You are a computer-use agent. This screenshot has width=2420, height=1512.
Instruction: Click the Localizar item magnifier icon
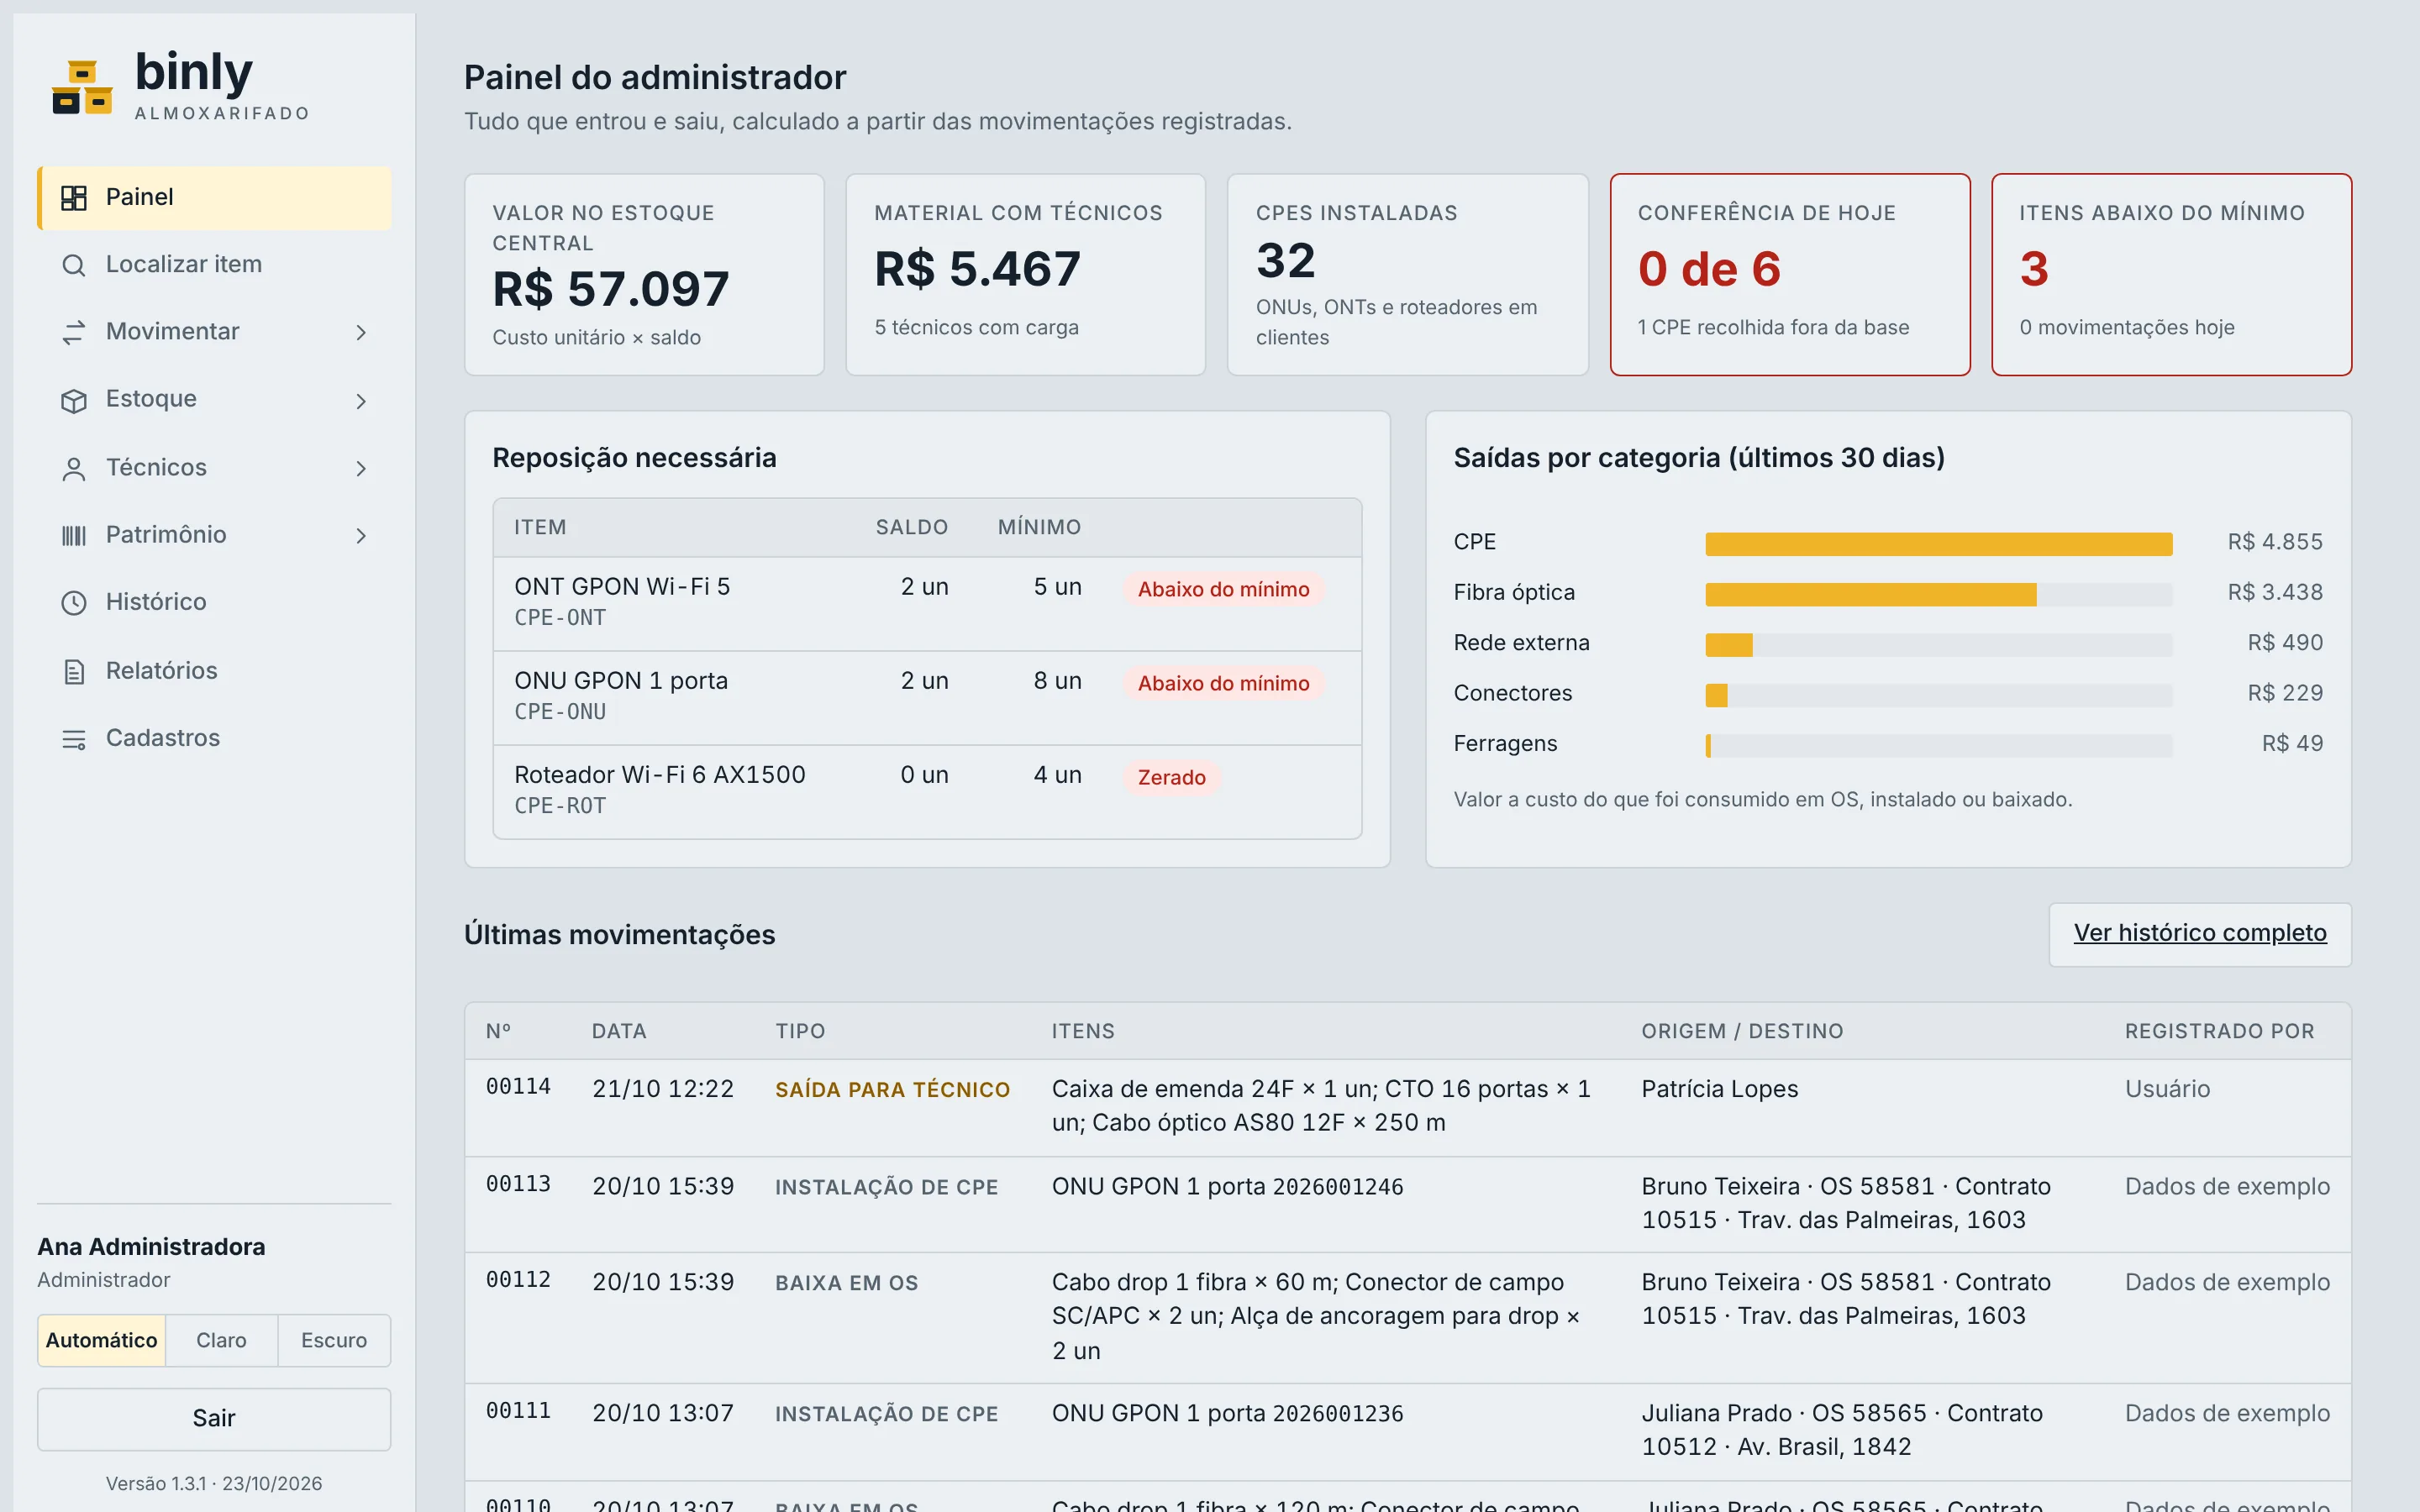tap(74, 265)
